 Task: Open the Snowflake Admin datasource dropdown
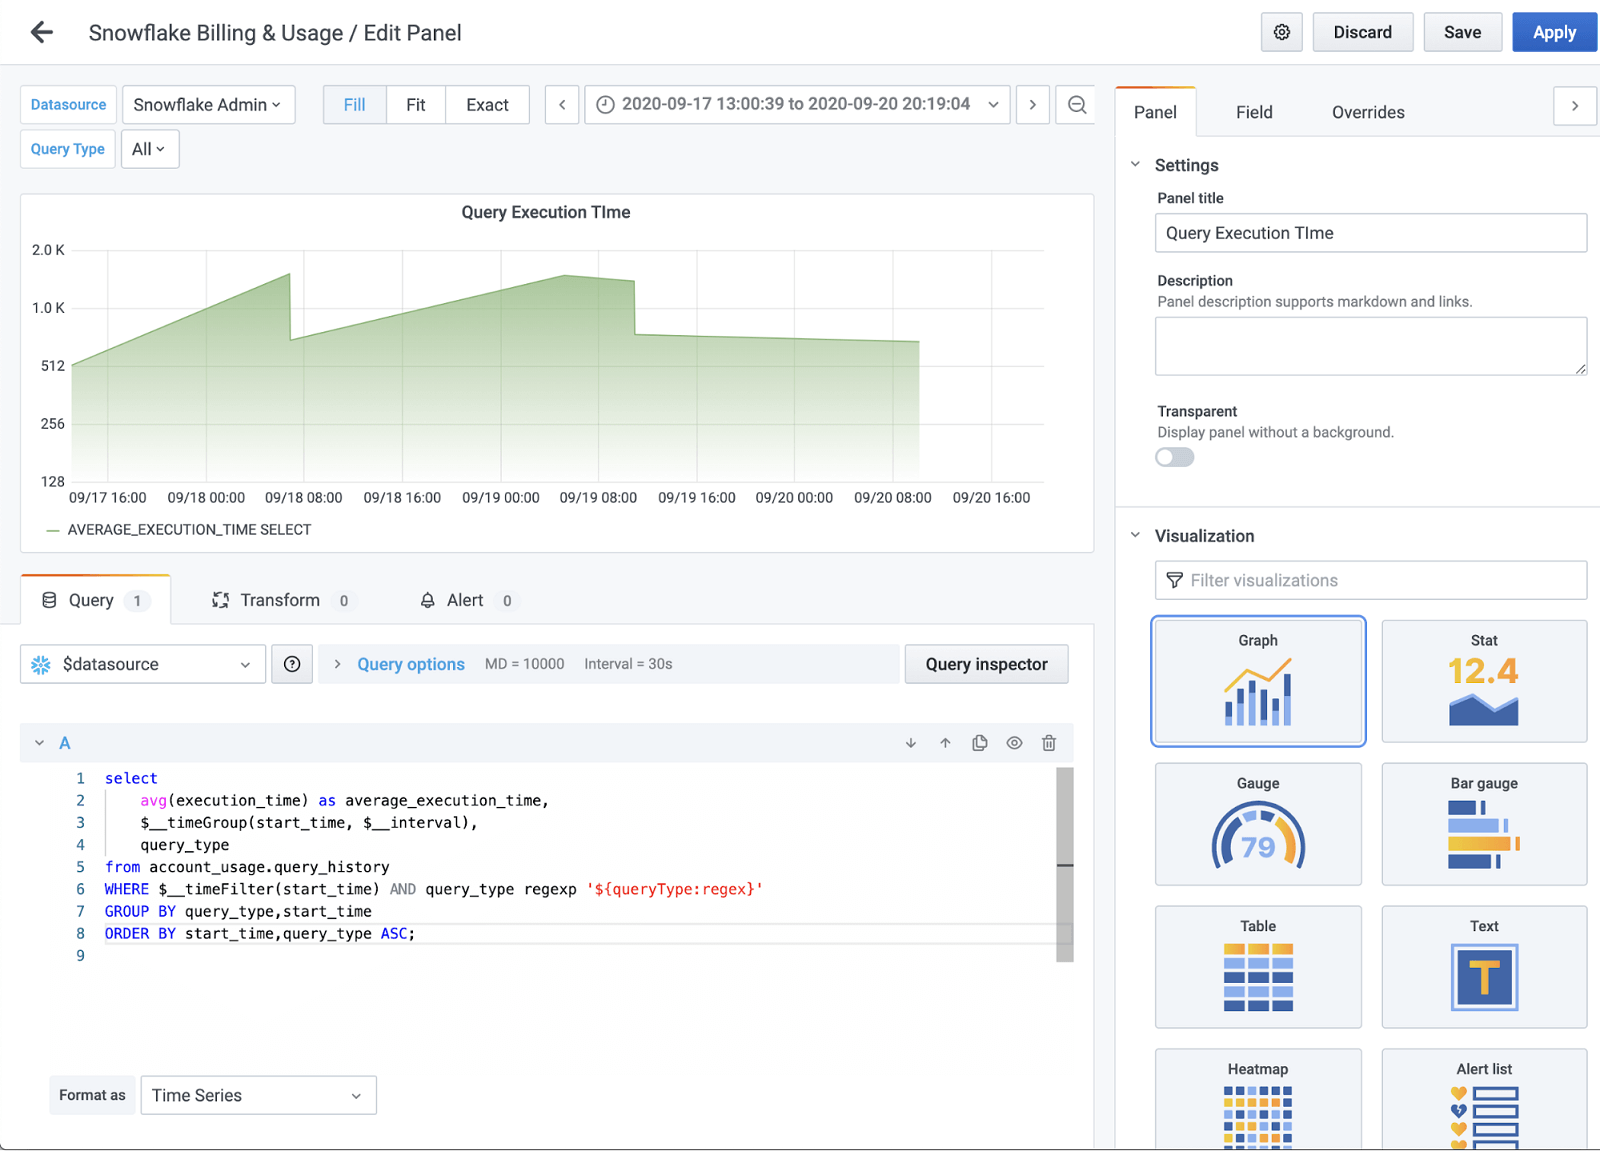pyautogui.click(x=208, y=104)
